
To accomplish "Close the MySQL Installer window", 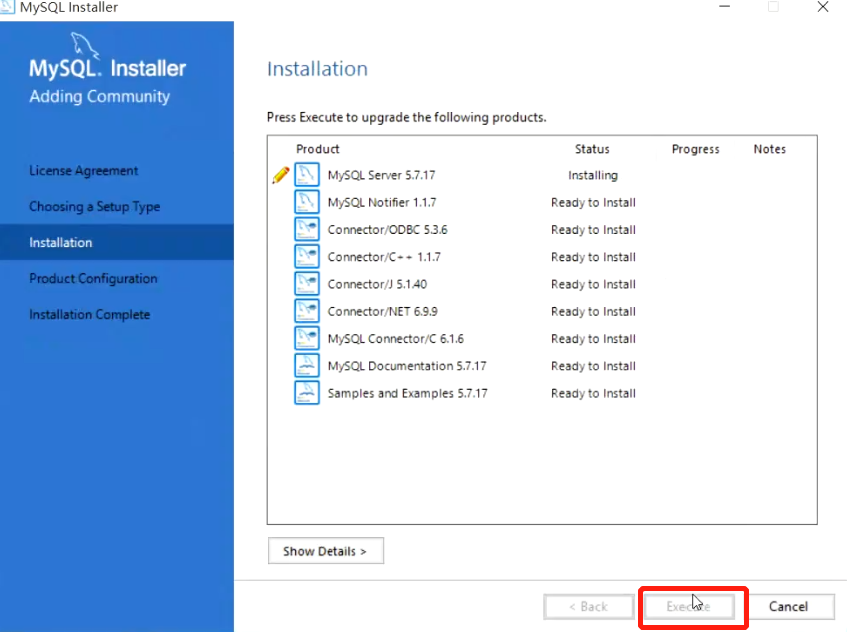I will (823, 6).
